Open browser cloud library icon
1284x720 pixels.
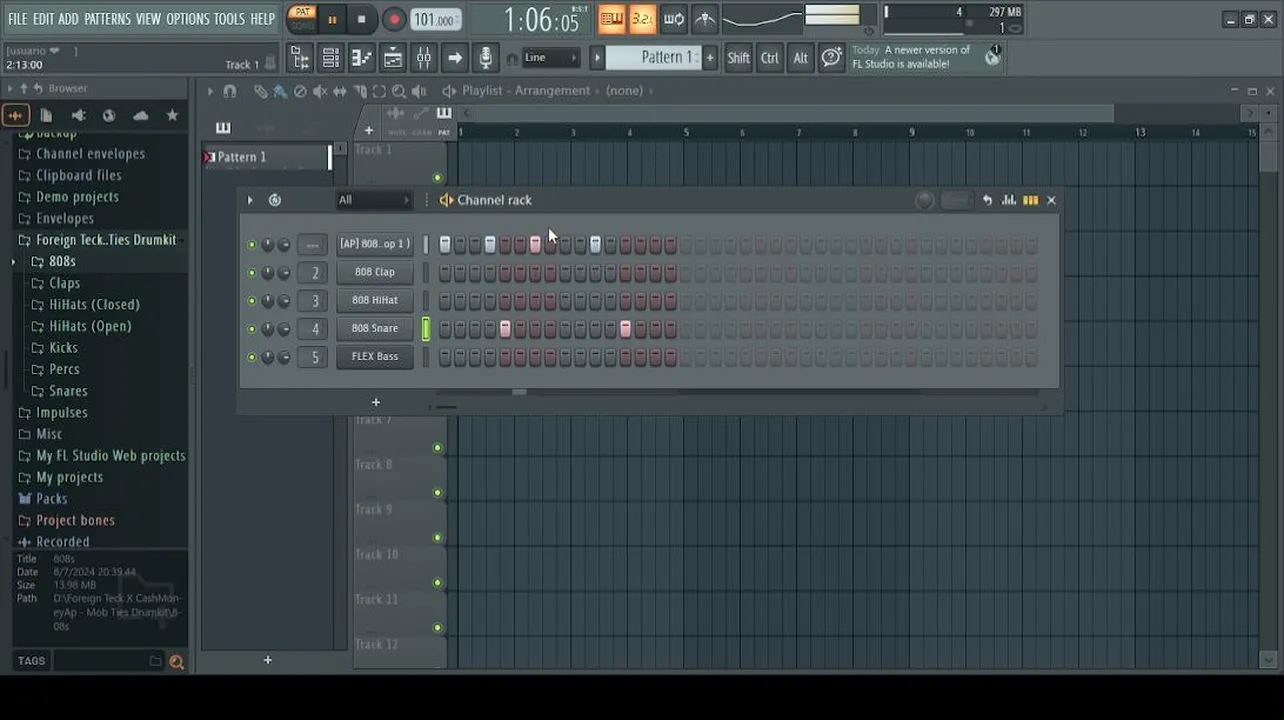[x=141, y=115]
